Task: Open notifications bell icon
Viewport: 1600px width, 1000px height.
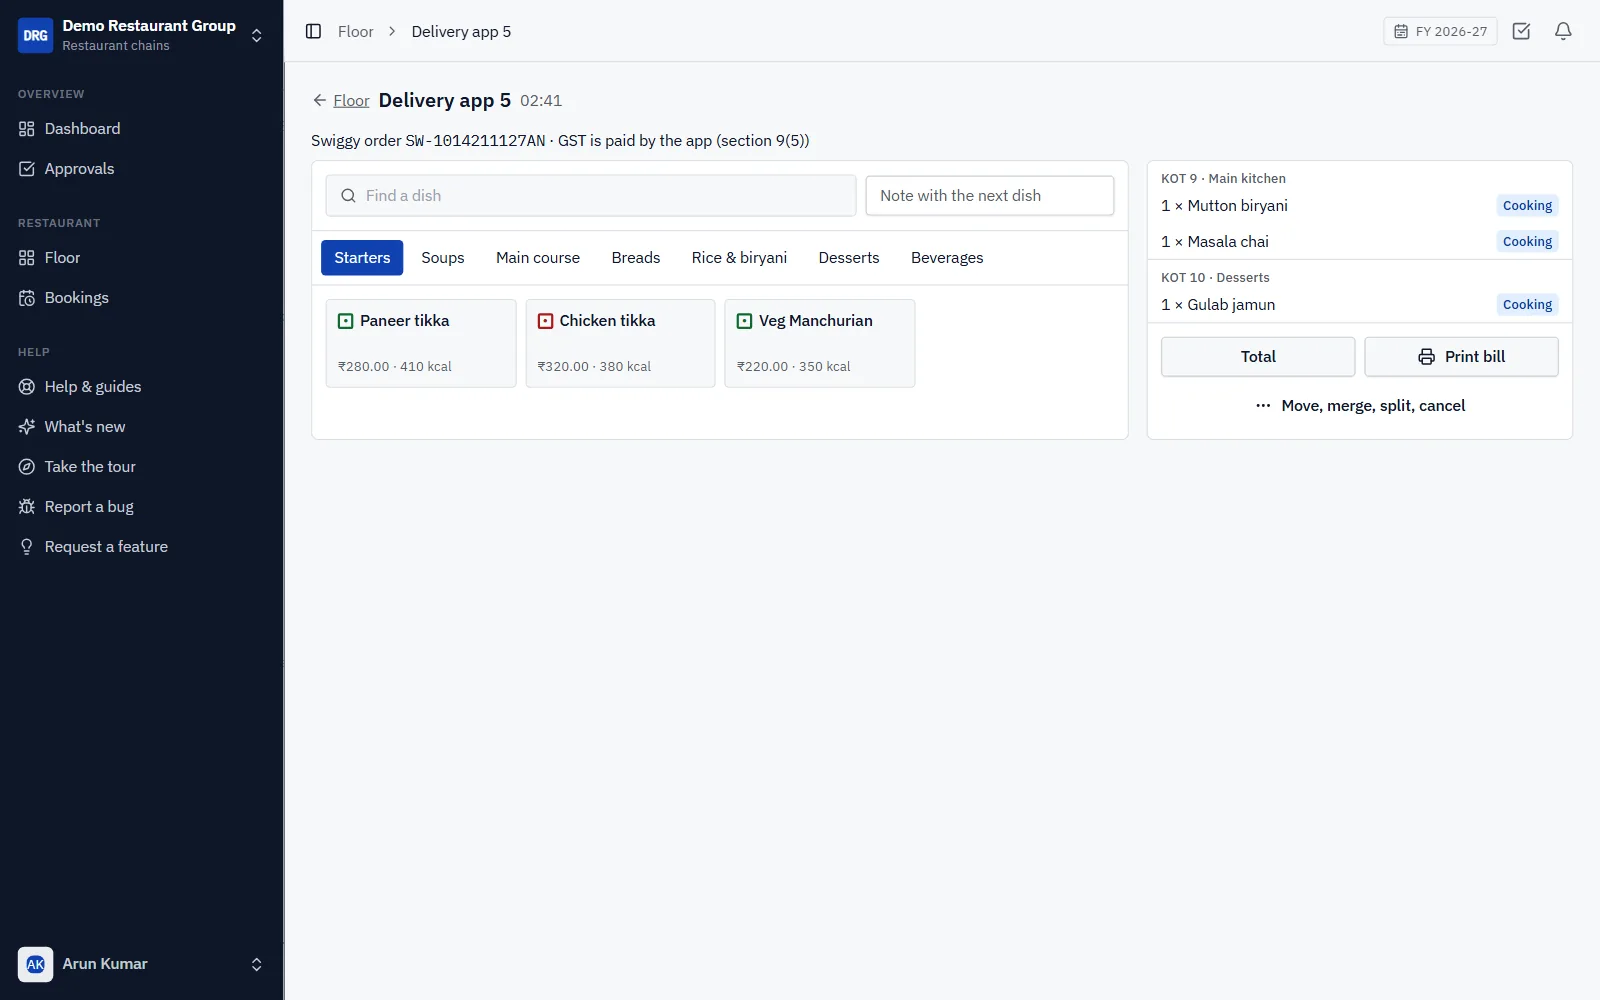Action: (x=1563, y=31)
